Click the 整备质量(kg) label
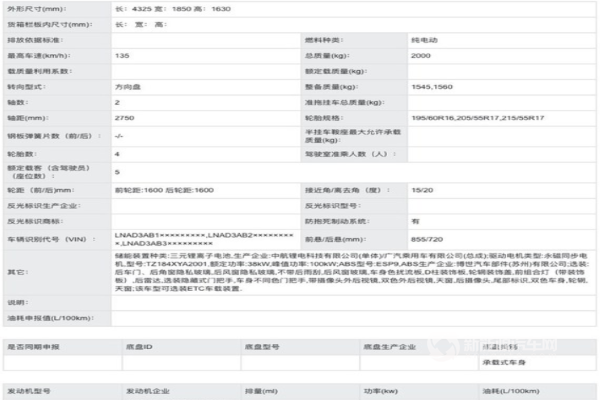Viewport: 600px width, 400px height. click(x=331, y=87)
